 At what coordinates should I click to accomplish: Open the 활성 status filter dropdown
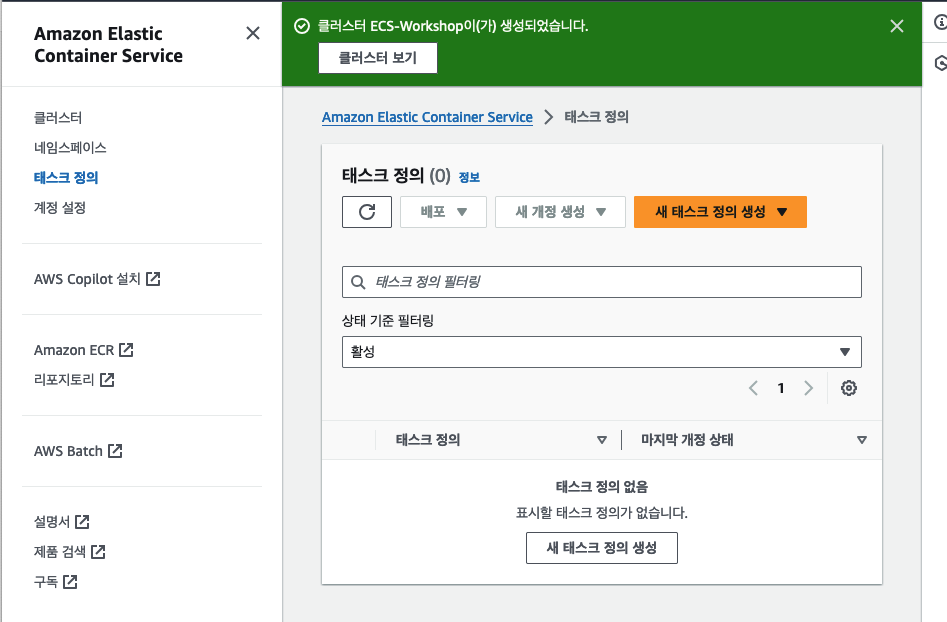(x=602, y=352)
